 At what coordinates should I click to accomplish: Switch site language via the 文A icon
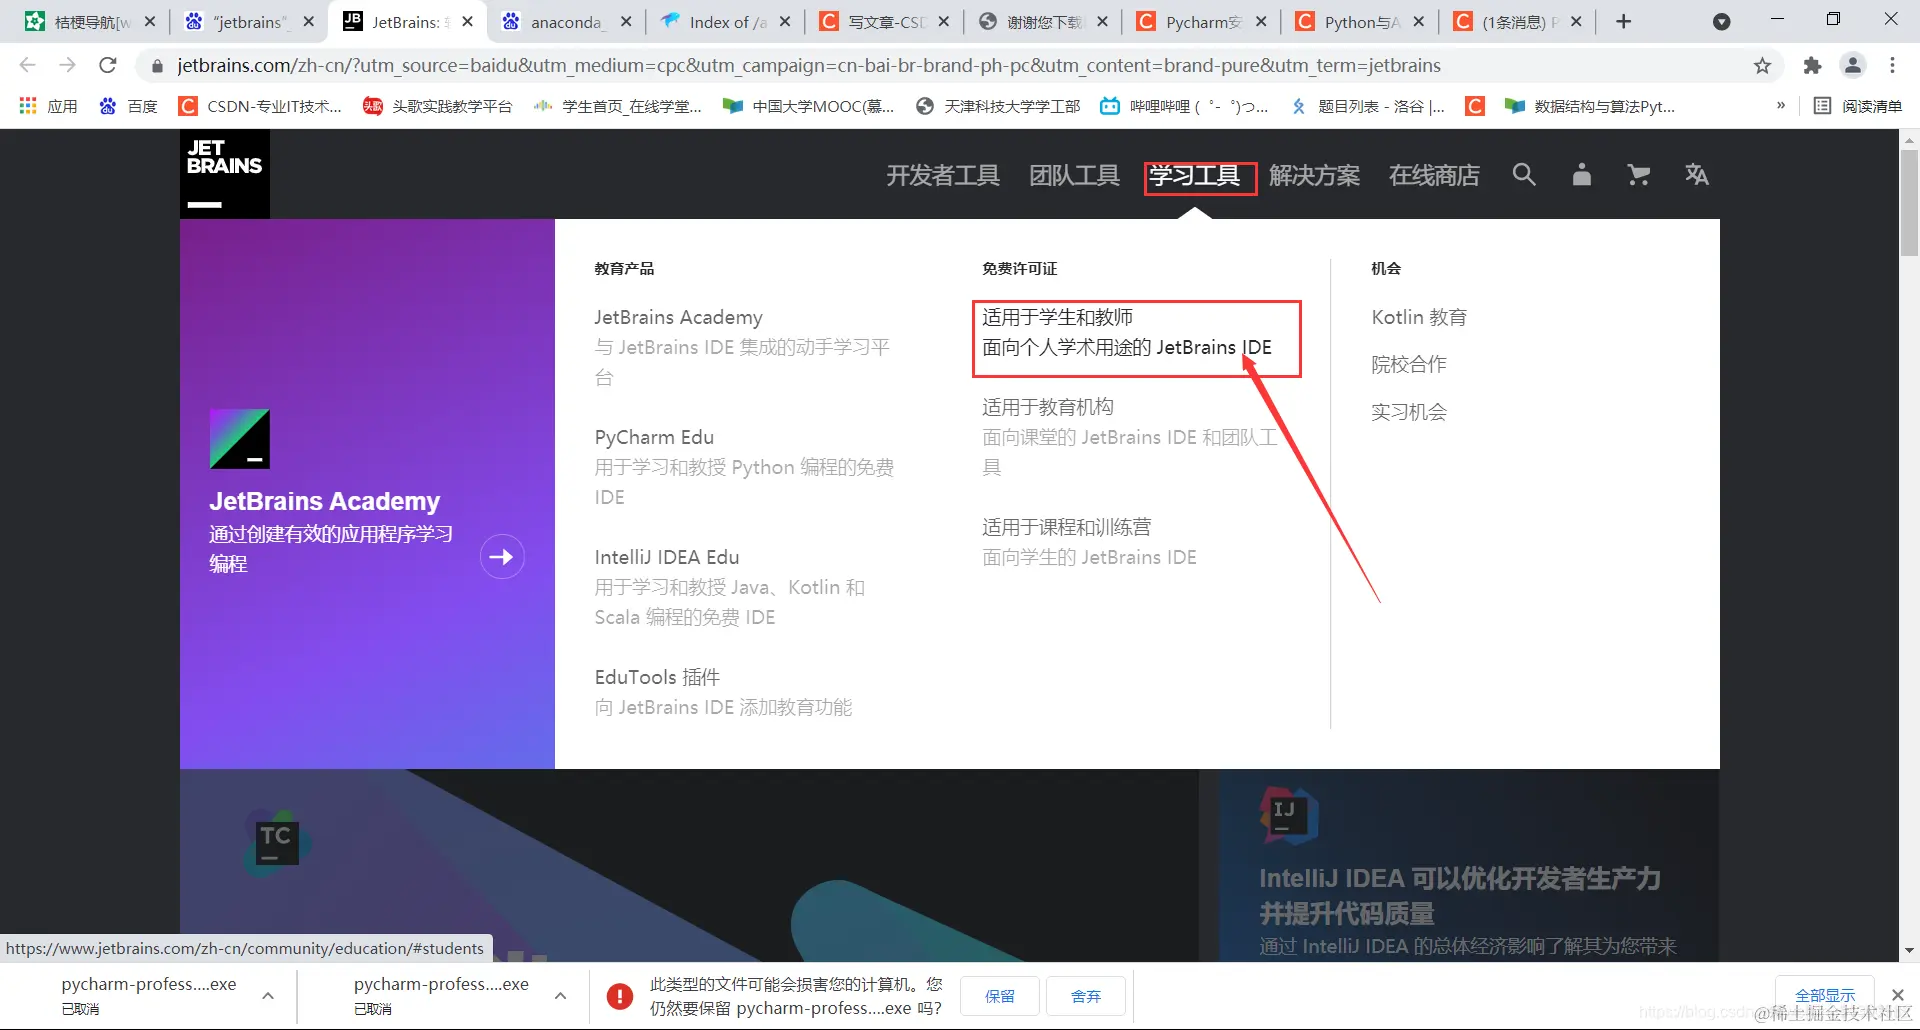[1697, 175]
